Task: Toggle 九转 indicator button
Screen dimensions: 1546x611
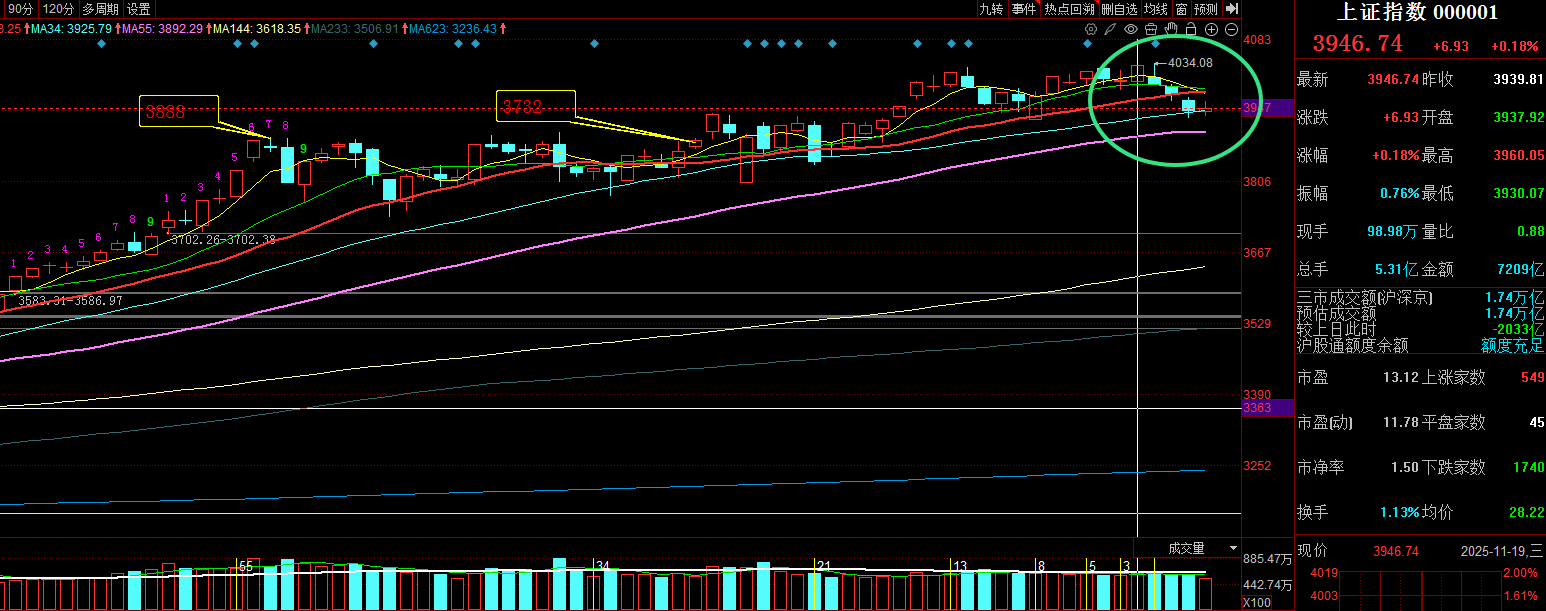Action: (x=991, y=9)
